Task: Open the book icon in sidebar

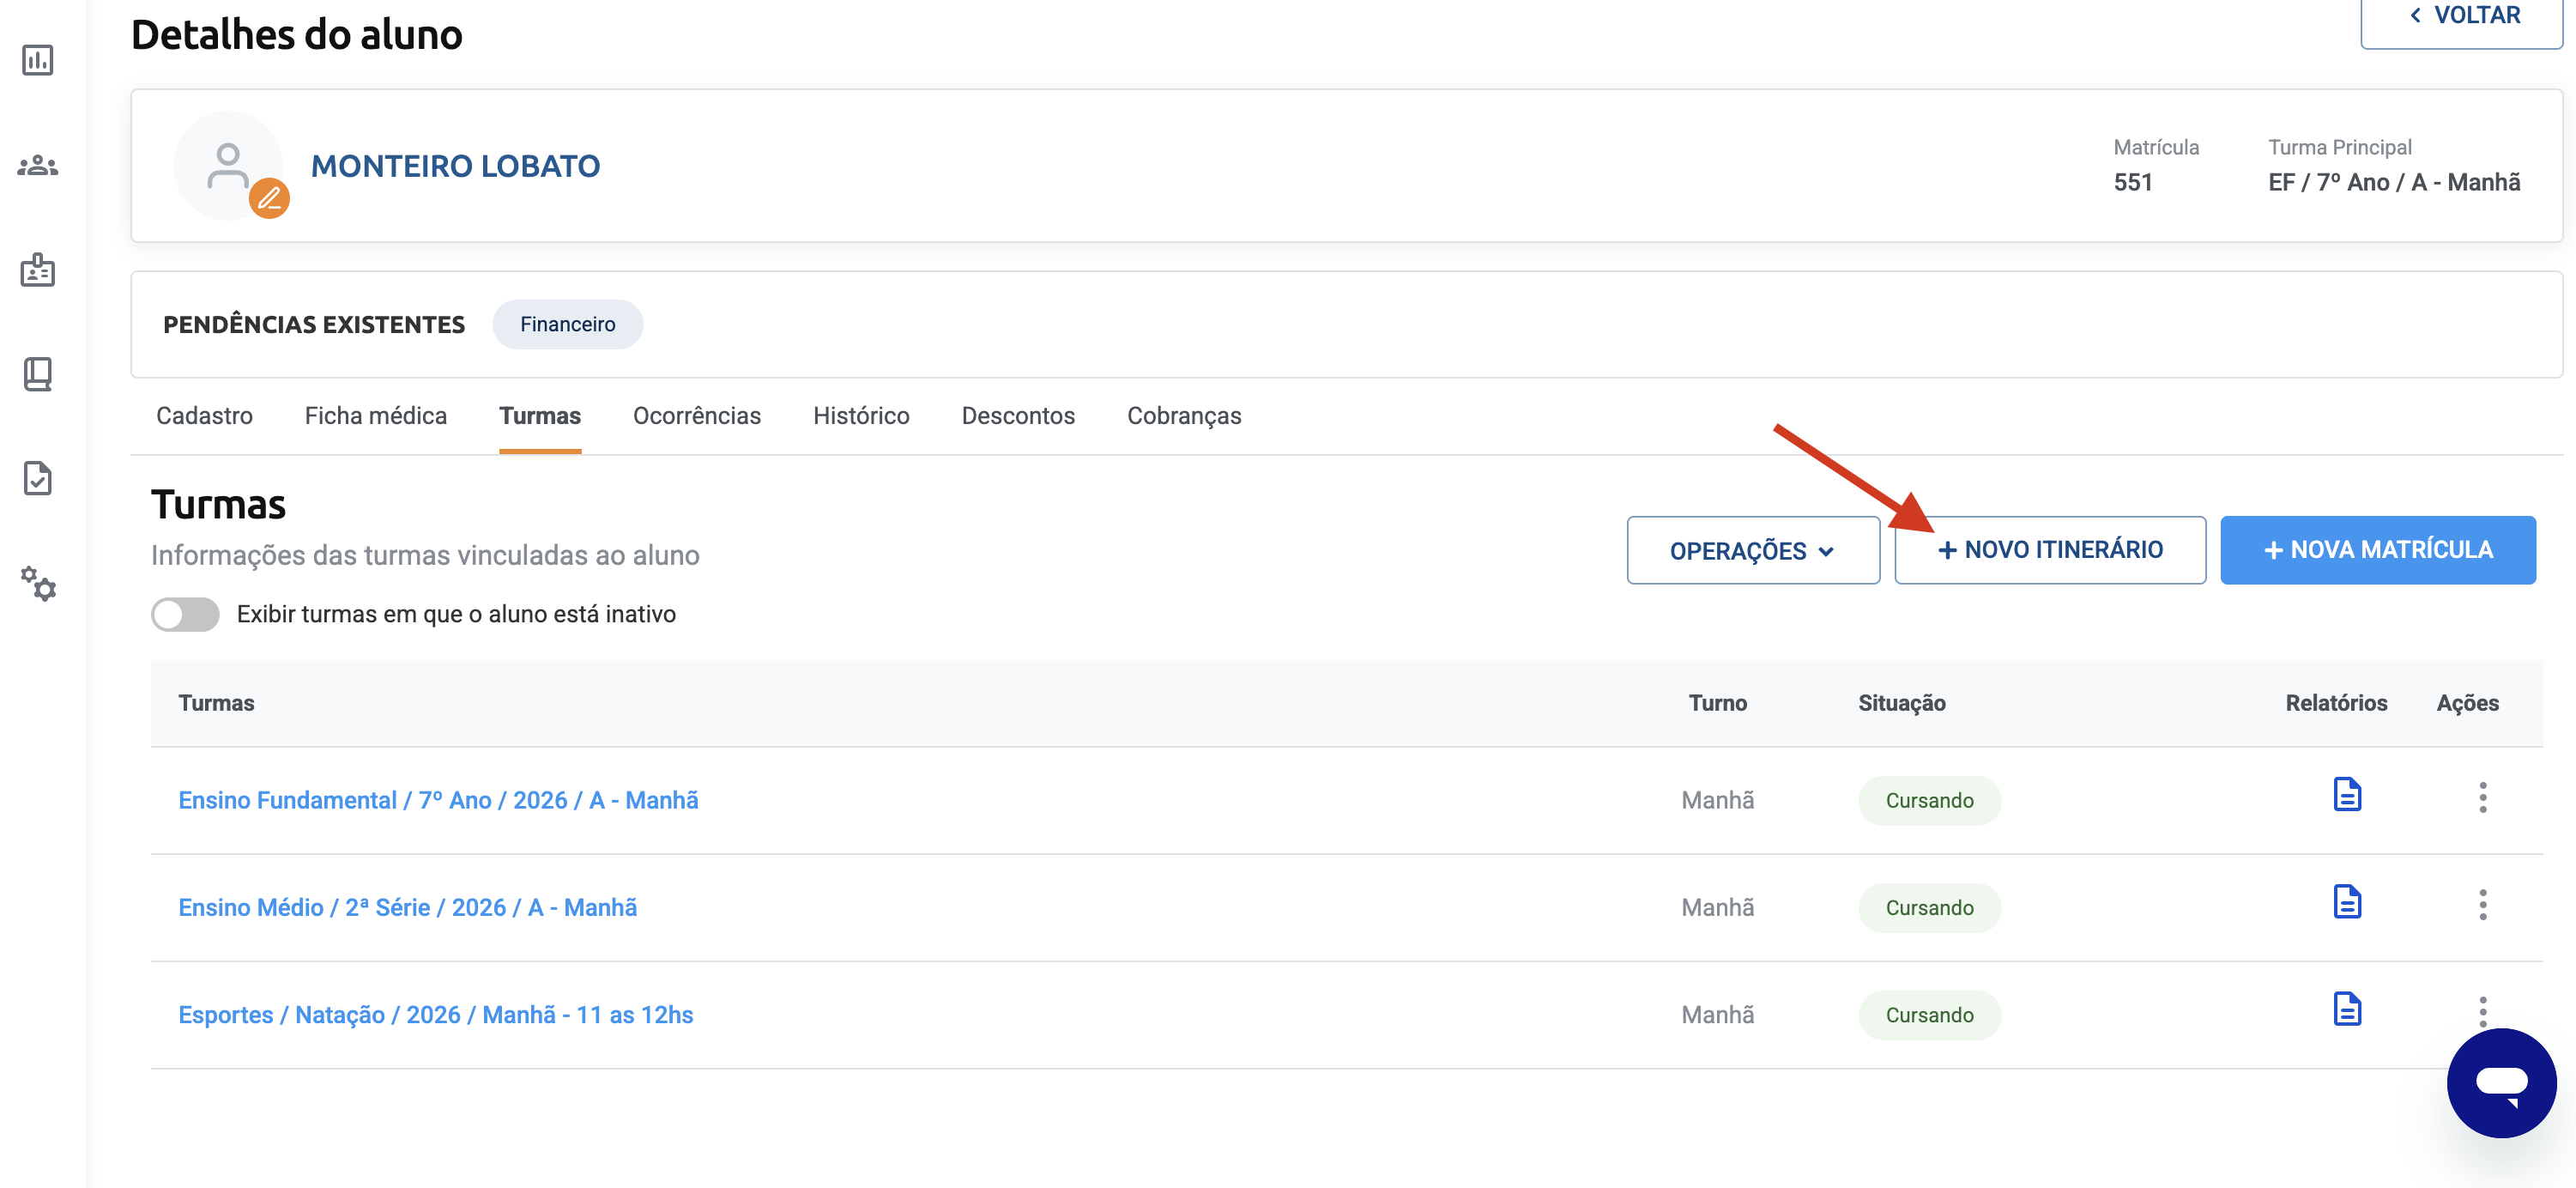Action: [38, 374]
